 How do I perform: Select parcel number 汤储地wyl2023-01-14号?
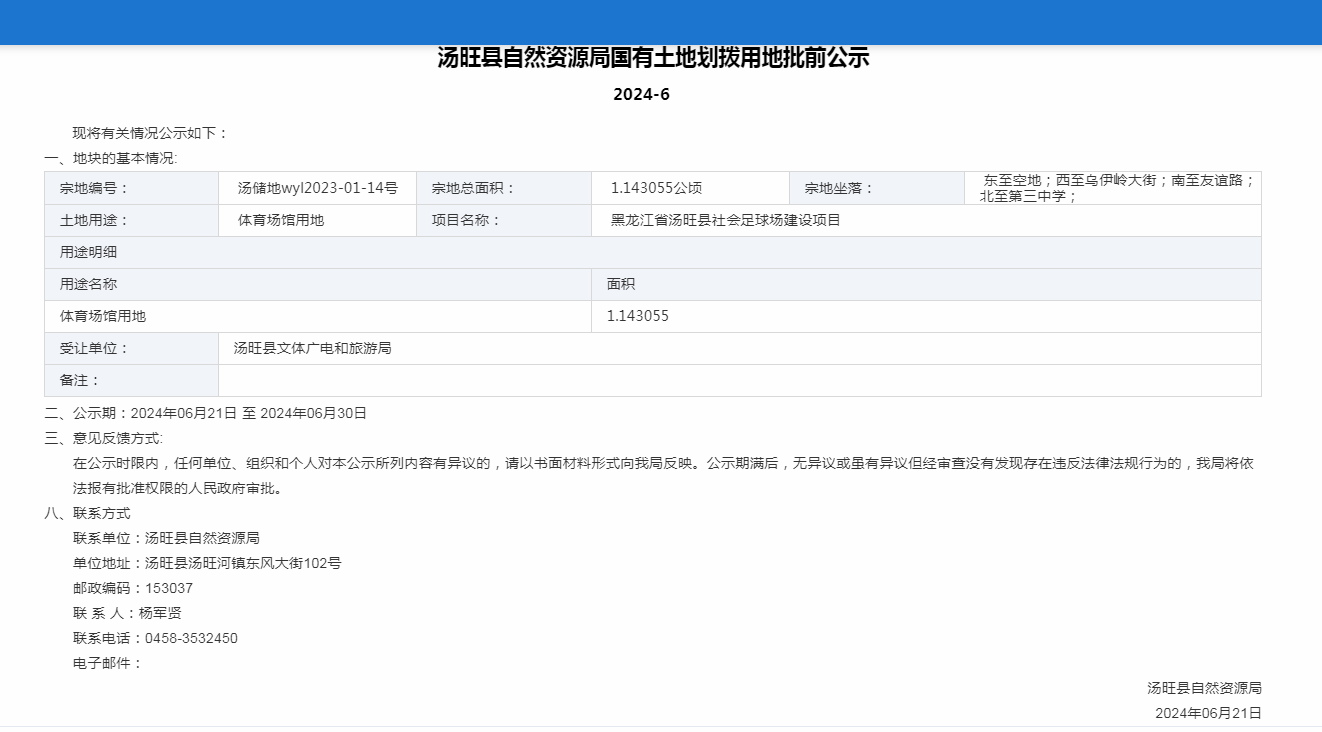[318, 188]
